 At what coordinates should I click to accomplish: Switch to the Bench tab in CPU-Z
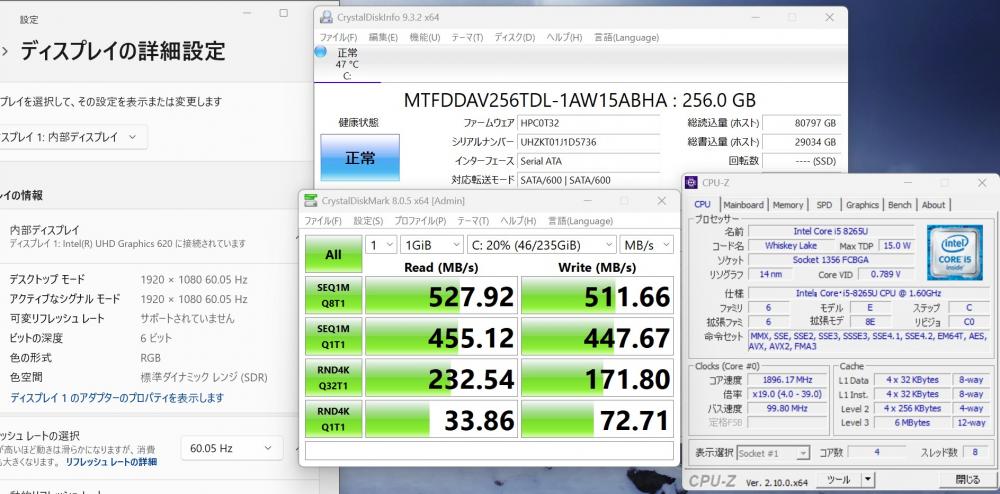(x=899, y=205)
